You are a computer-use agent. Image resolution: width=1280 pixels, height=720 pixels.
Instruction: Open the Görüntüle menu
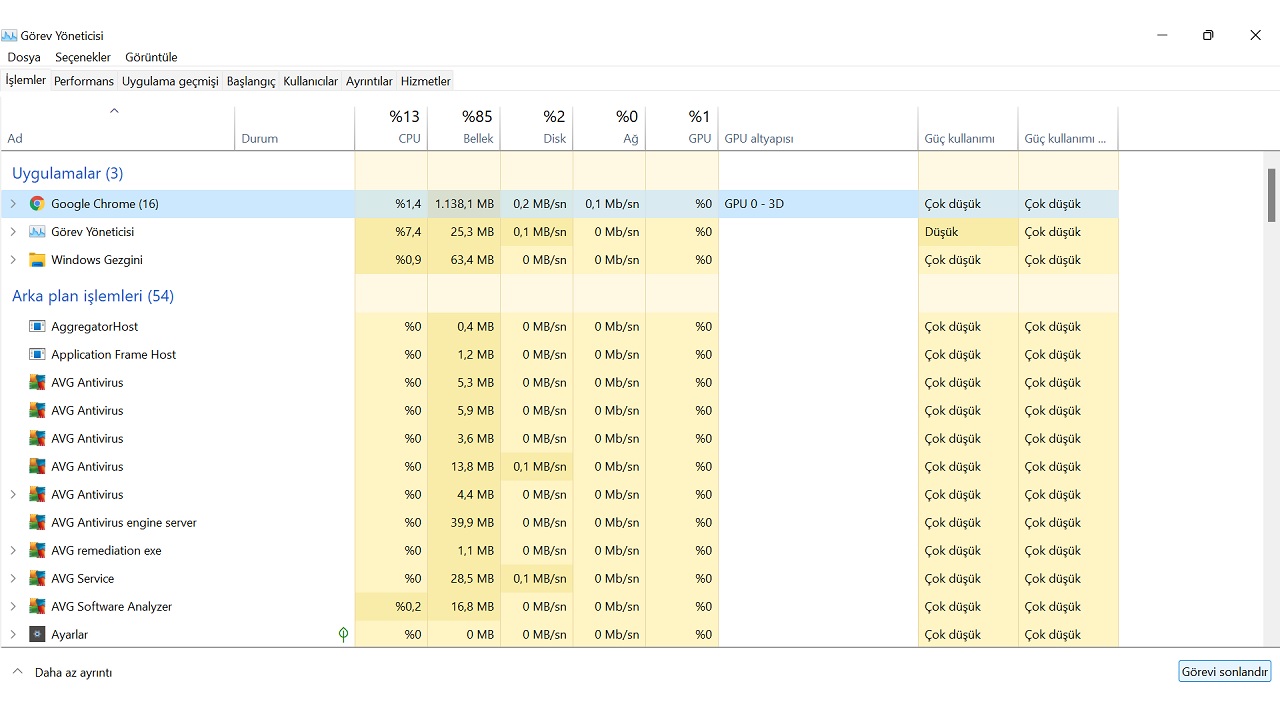[x=151, y=57]
